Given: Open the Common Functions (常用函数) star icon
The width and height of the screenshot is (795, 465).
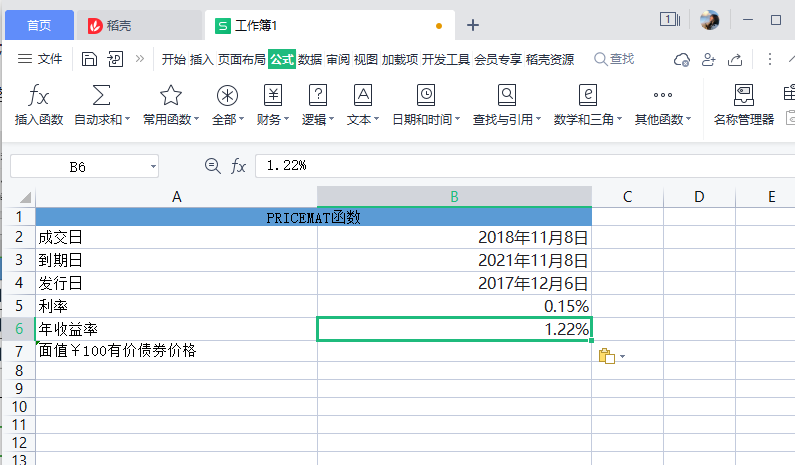Looking at the screenshot, I should [x=170, y=95].
